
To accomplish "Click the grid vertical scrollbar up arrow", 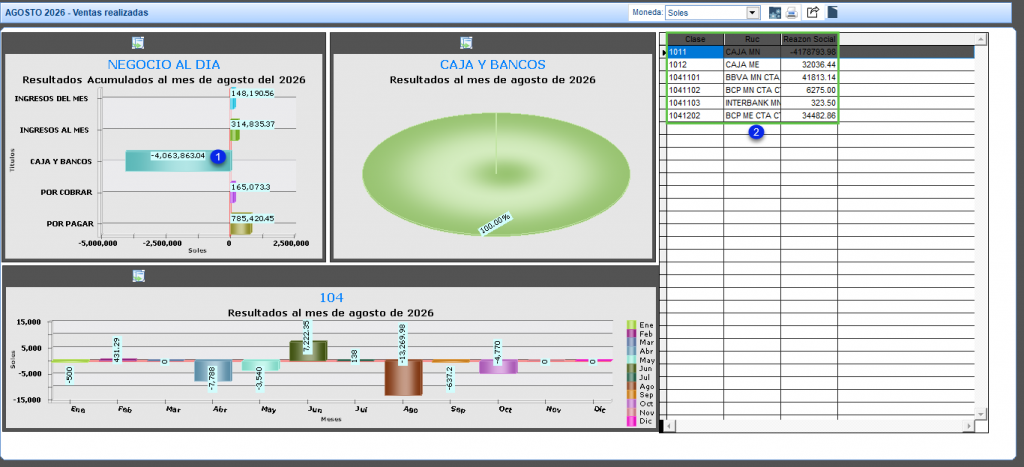I will pos(980,39).
